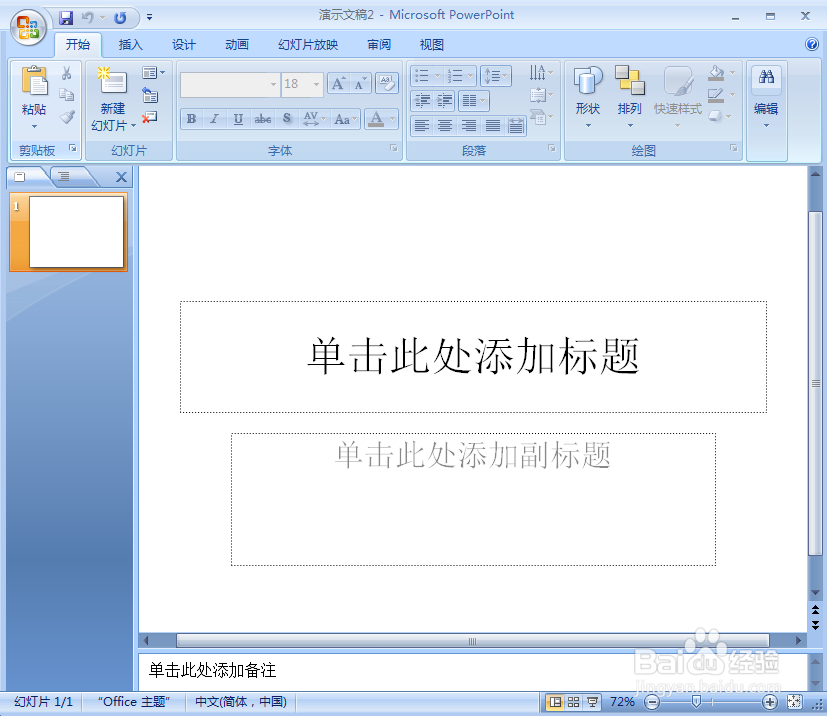Click the Distributed alignment icon
Screen dimensions: 827x716
click(516, 125)
